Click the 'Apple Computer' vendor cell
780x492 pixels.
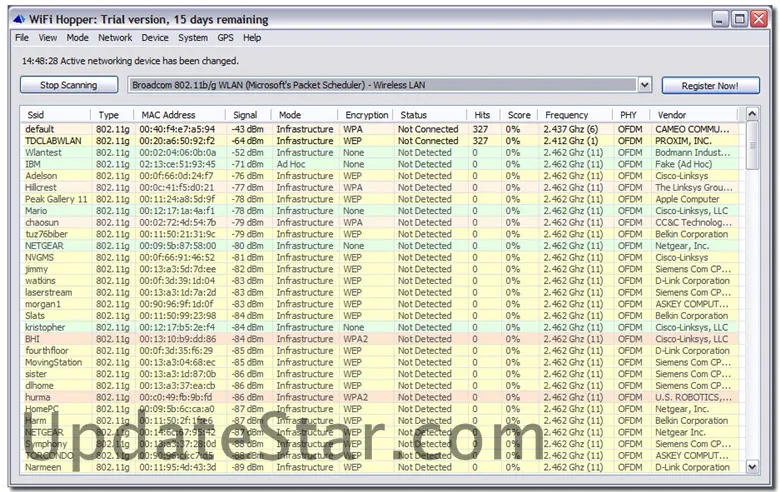687,199
